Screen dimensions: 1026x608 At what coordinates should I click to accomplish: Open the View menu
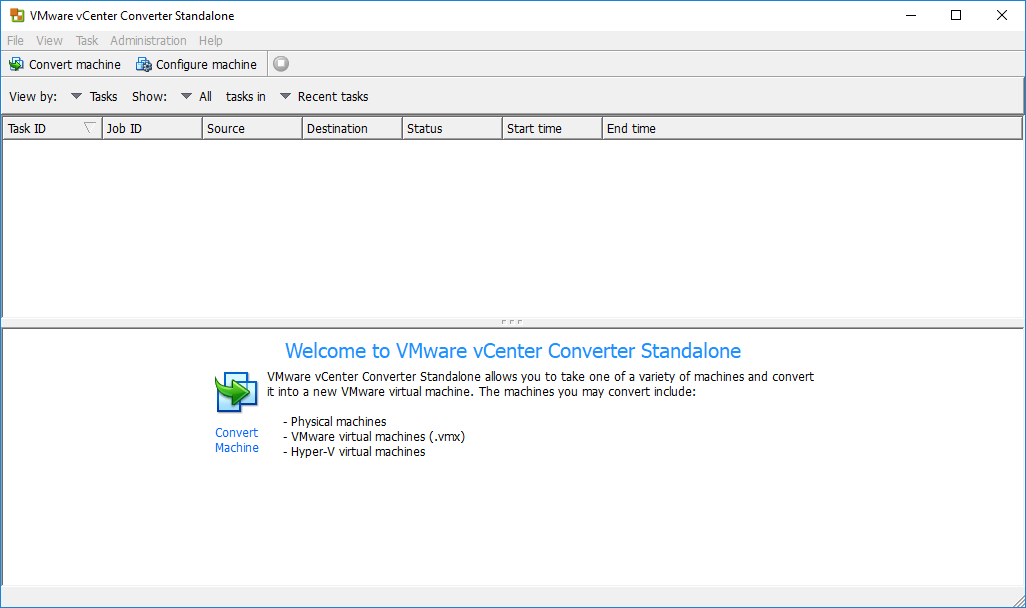[x=49, y=41]
